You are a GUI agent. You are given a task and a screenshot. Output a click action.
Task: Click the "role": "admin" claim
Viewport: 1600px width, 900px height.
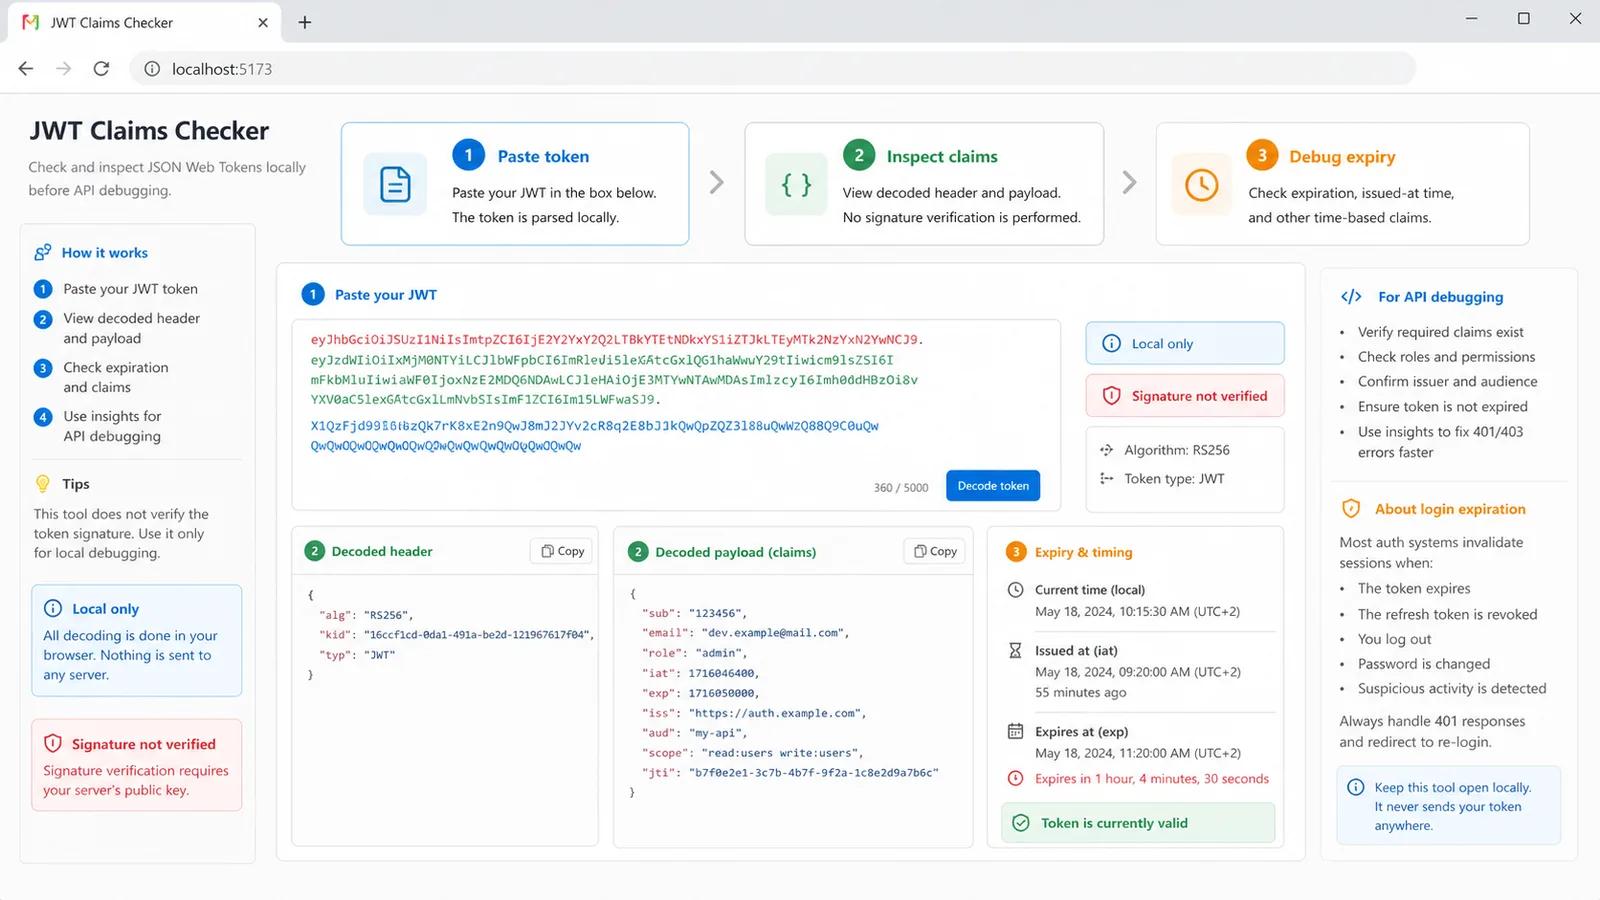click(x=694, y=653)
